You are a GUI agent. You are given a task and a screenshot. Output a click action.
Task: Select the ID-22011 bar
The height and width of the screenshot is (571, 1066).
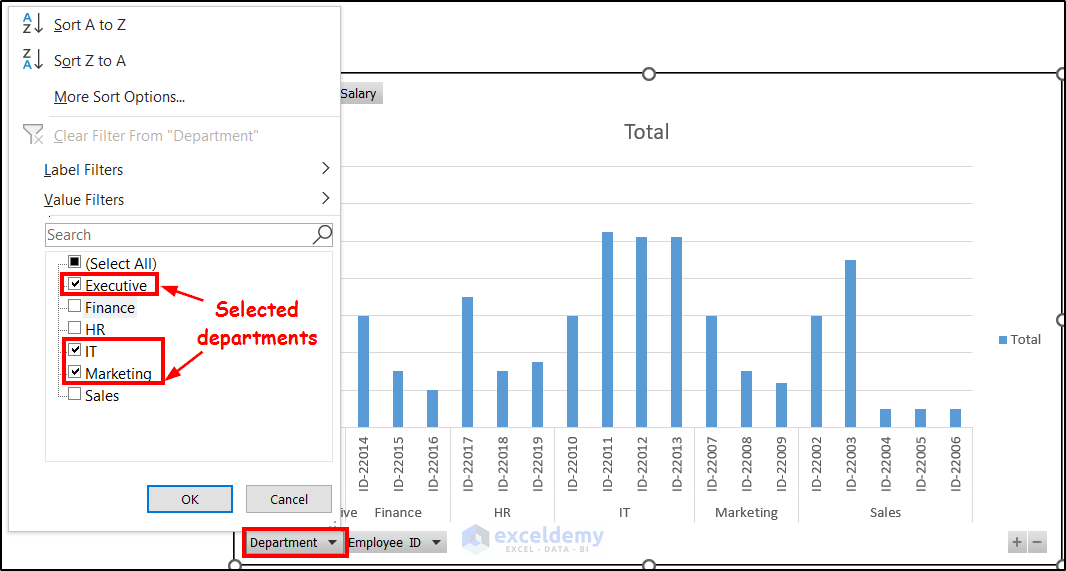(x=607, y=330)
